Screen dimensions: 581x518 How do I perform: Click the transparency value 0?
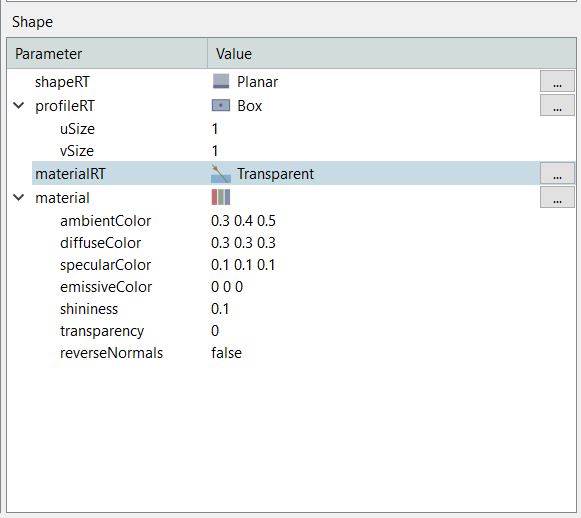(x=215, y=331)
